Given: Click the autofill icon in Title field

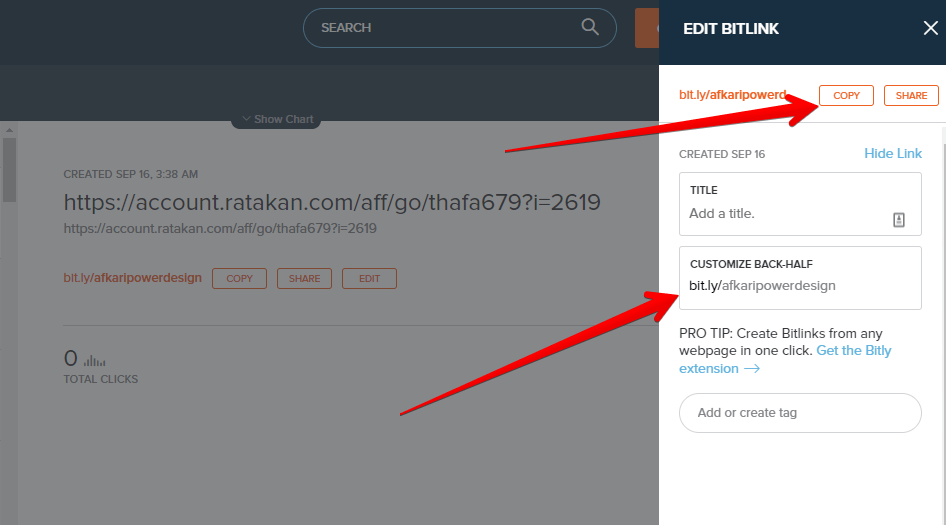Looking at the screenshot, I should pyautogui.click(x=898, y=220).
